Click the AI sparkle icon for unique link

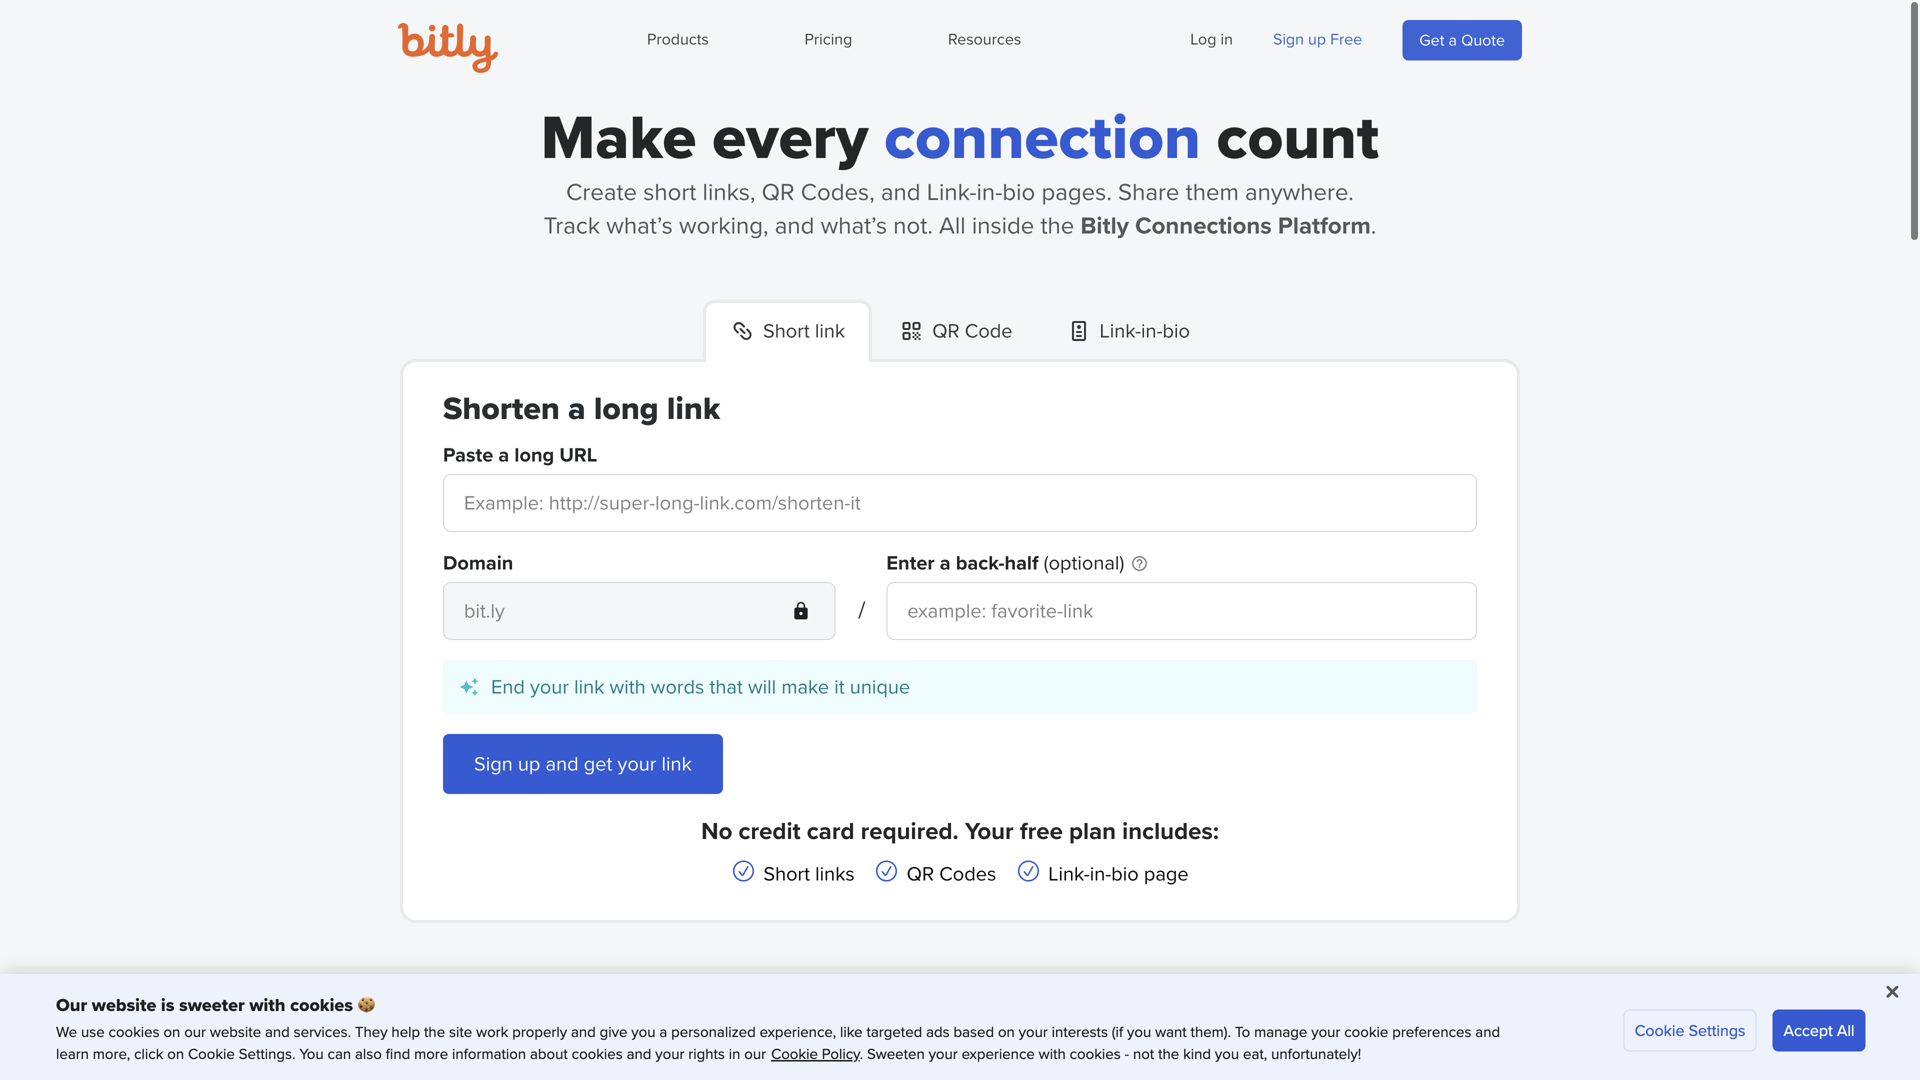point(469,687)
